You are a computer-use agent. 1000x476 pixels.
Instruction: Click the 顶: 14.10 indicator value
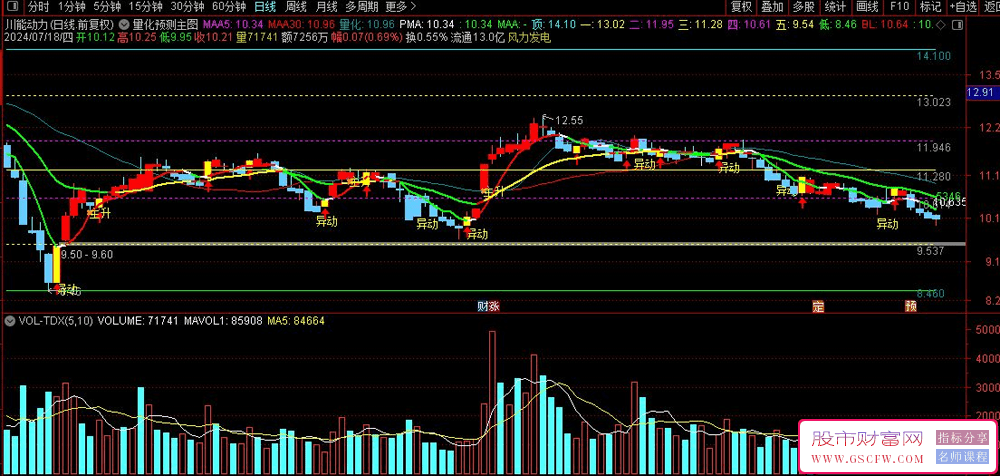[554, 25]
